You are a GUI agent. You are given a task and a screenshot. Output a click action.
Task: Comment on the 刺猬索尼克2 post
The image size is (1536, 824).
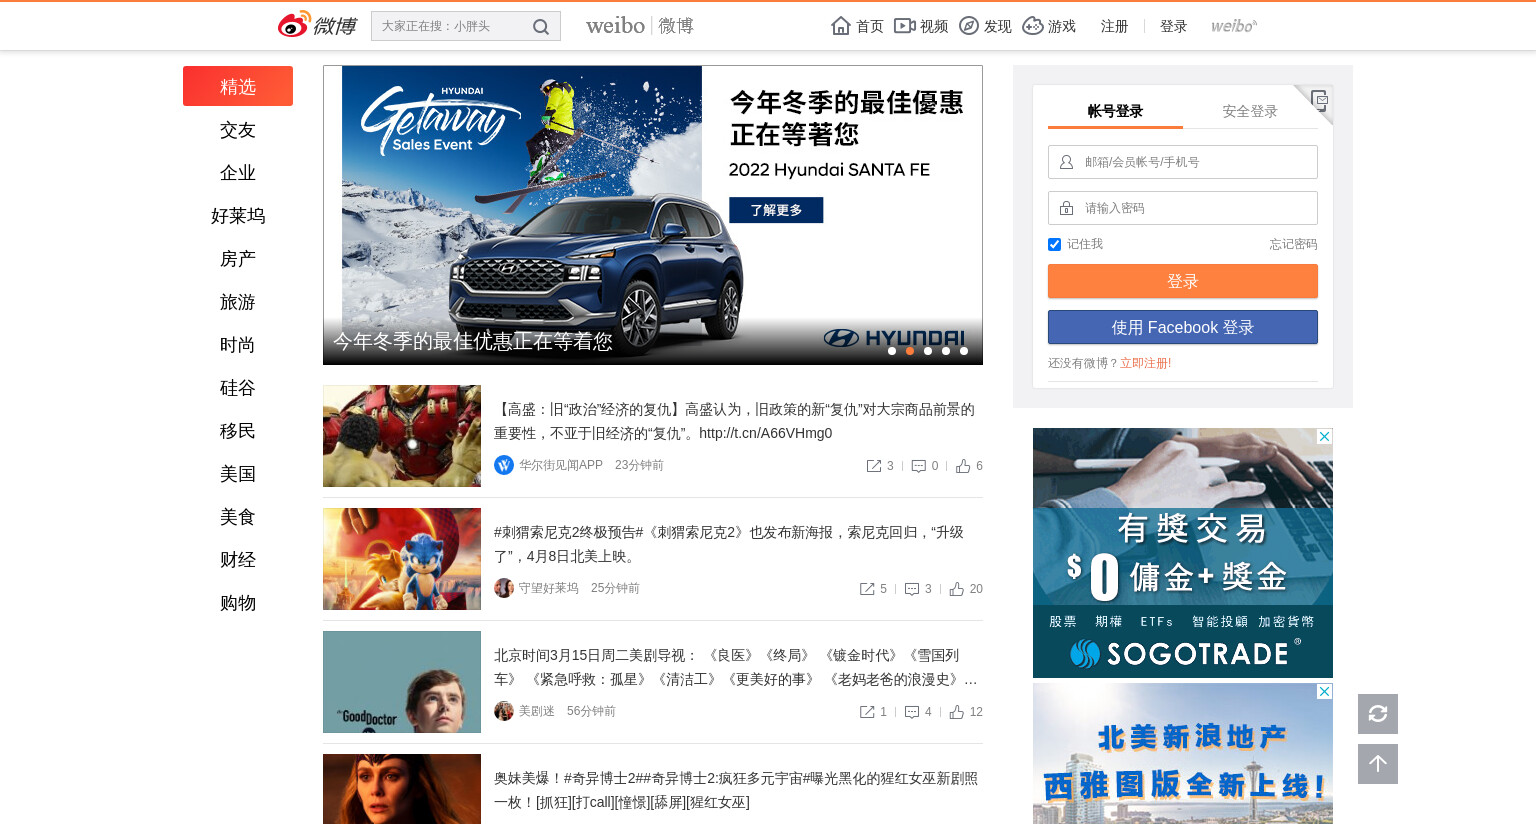click(x=912, y=589)
